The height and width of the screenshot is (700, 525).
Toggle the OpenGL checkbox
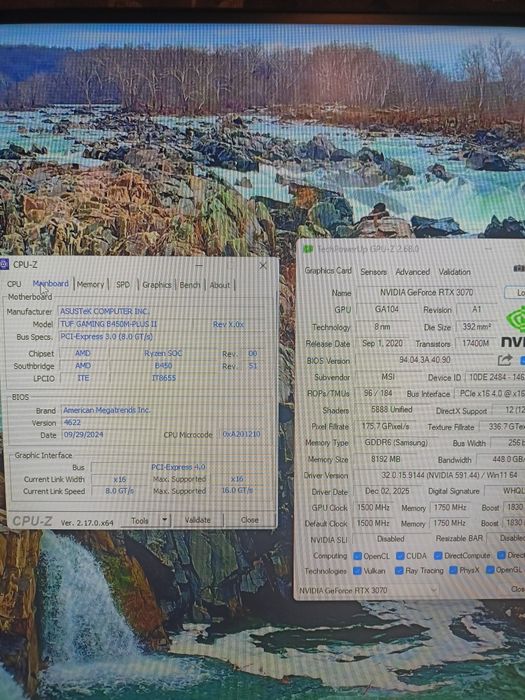(x=490, y=570)
